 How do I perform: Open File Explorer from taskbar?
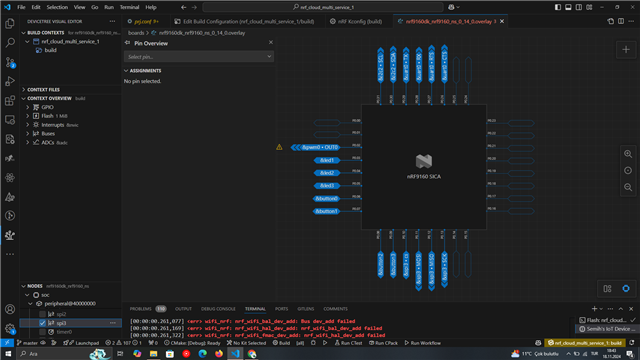coord(153,353)
